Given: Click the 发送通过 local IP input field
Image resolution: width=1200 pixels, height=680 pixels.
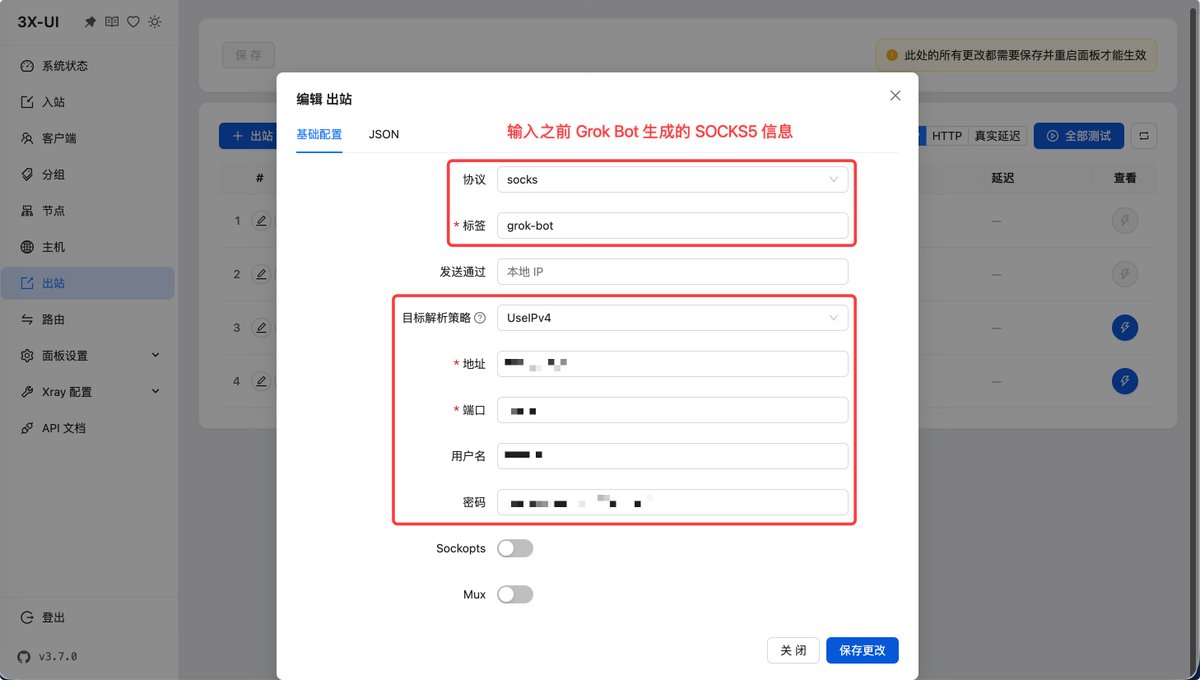Looking at the screenshot, I should [672, 272].
